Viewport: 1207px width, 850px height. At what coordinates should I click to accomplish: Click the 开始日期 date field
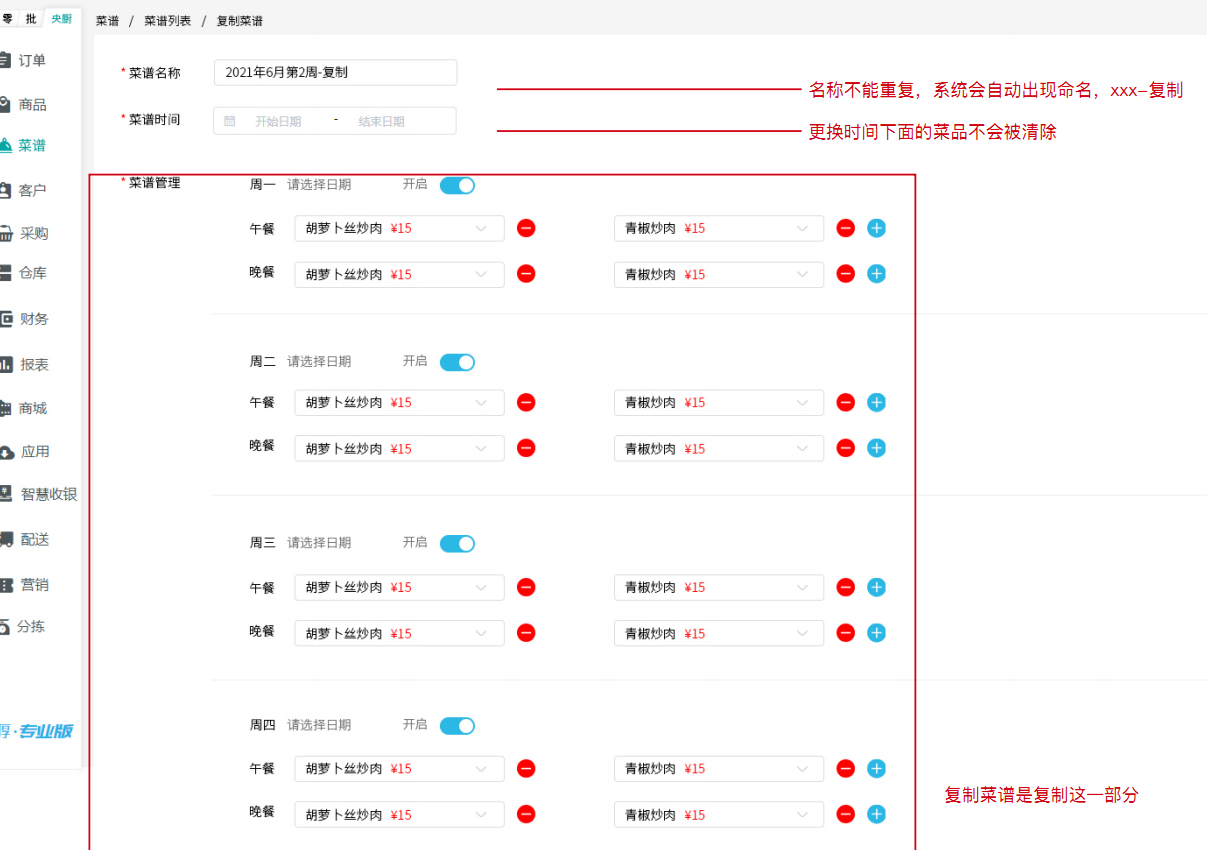click(278, 121)
